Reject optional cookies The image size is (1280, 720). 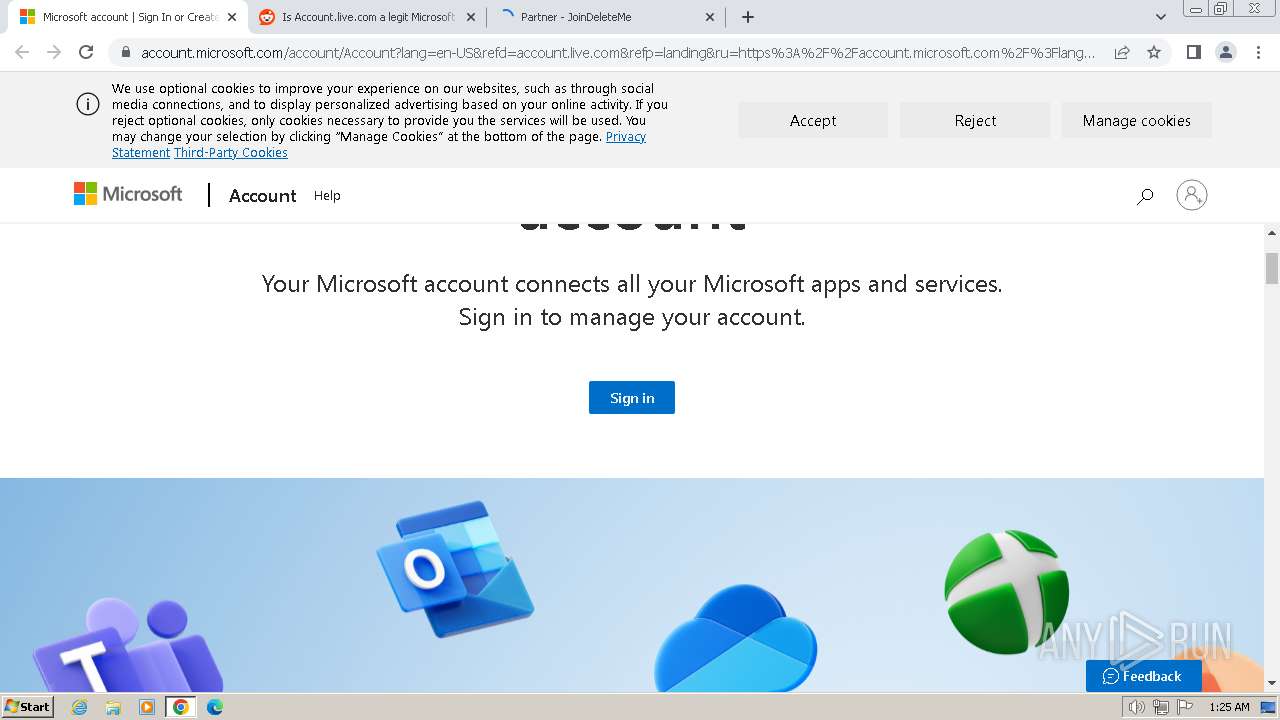975,120
